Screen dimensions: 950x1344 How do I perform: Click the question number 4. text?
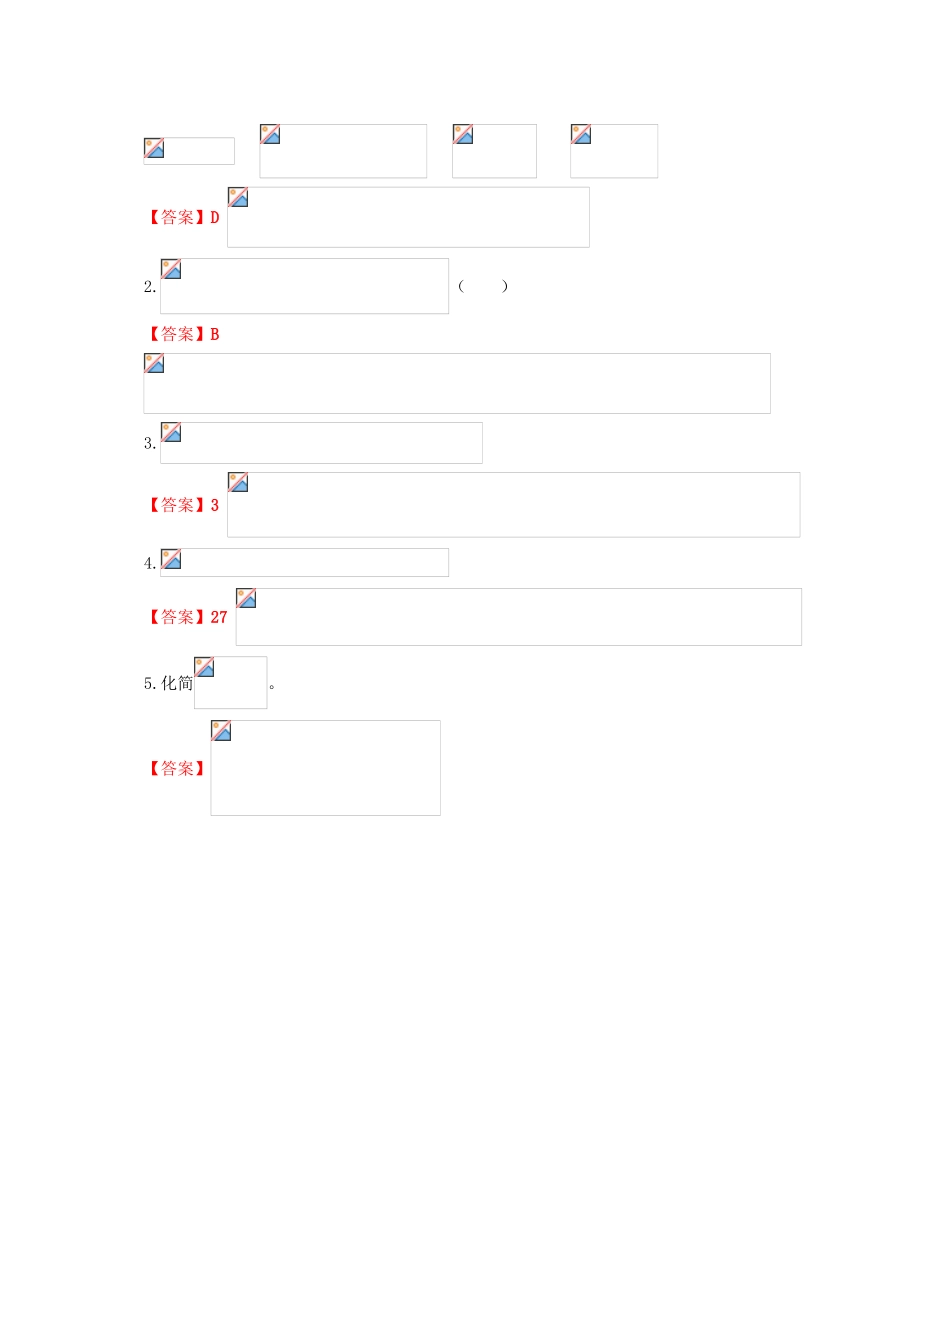click(x=150, y=564)
